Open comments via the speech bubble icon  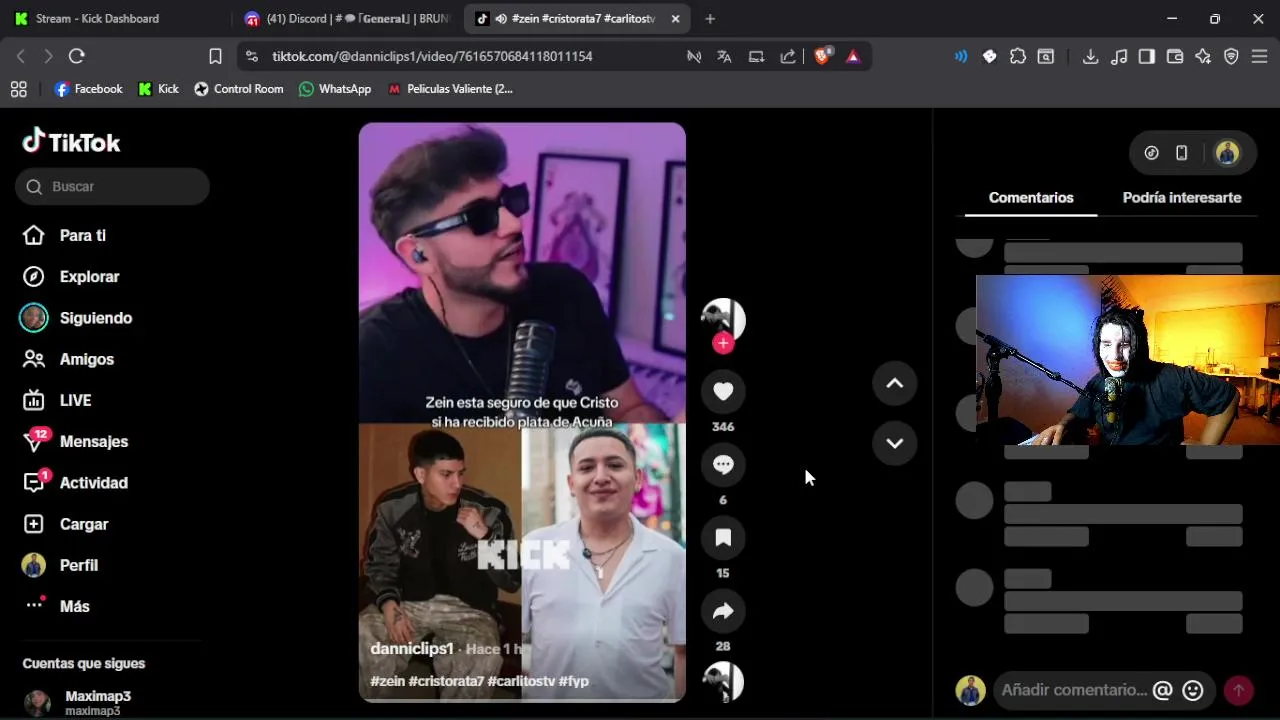[x=723, y=464]
